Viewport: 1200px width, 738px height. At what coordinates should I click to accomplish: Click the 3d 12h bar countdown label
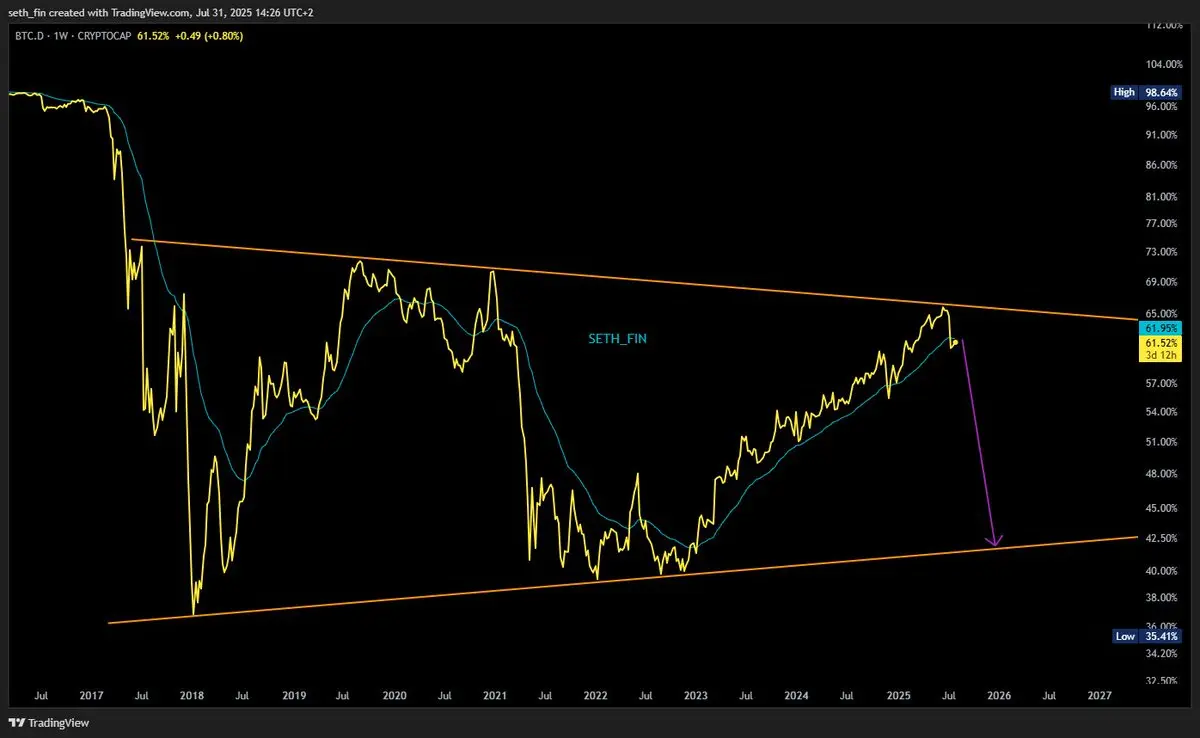point(1161,354)
